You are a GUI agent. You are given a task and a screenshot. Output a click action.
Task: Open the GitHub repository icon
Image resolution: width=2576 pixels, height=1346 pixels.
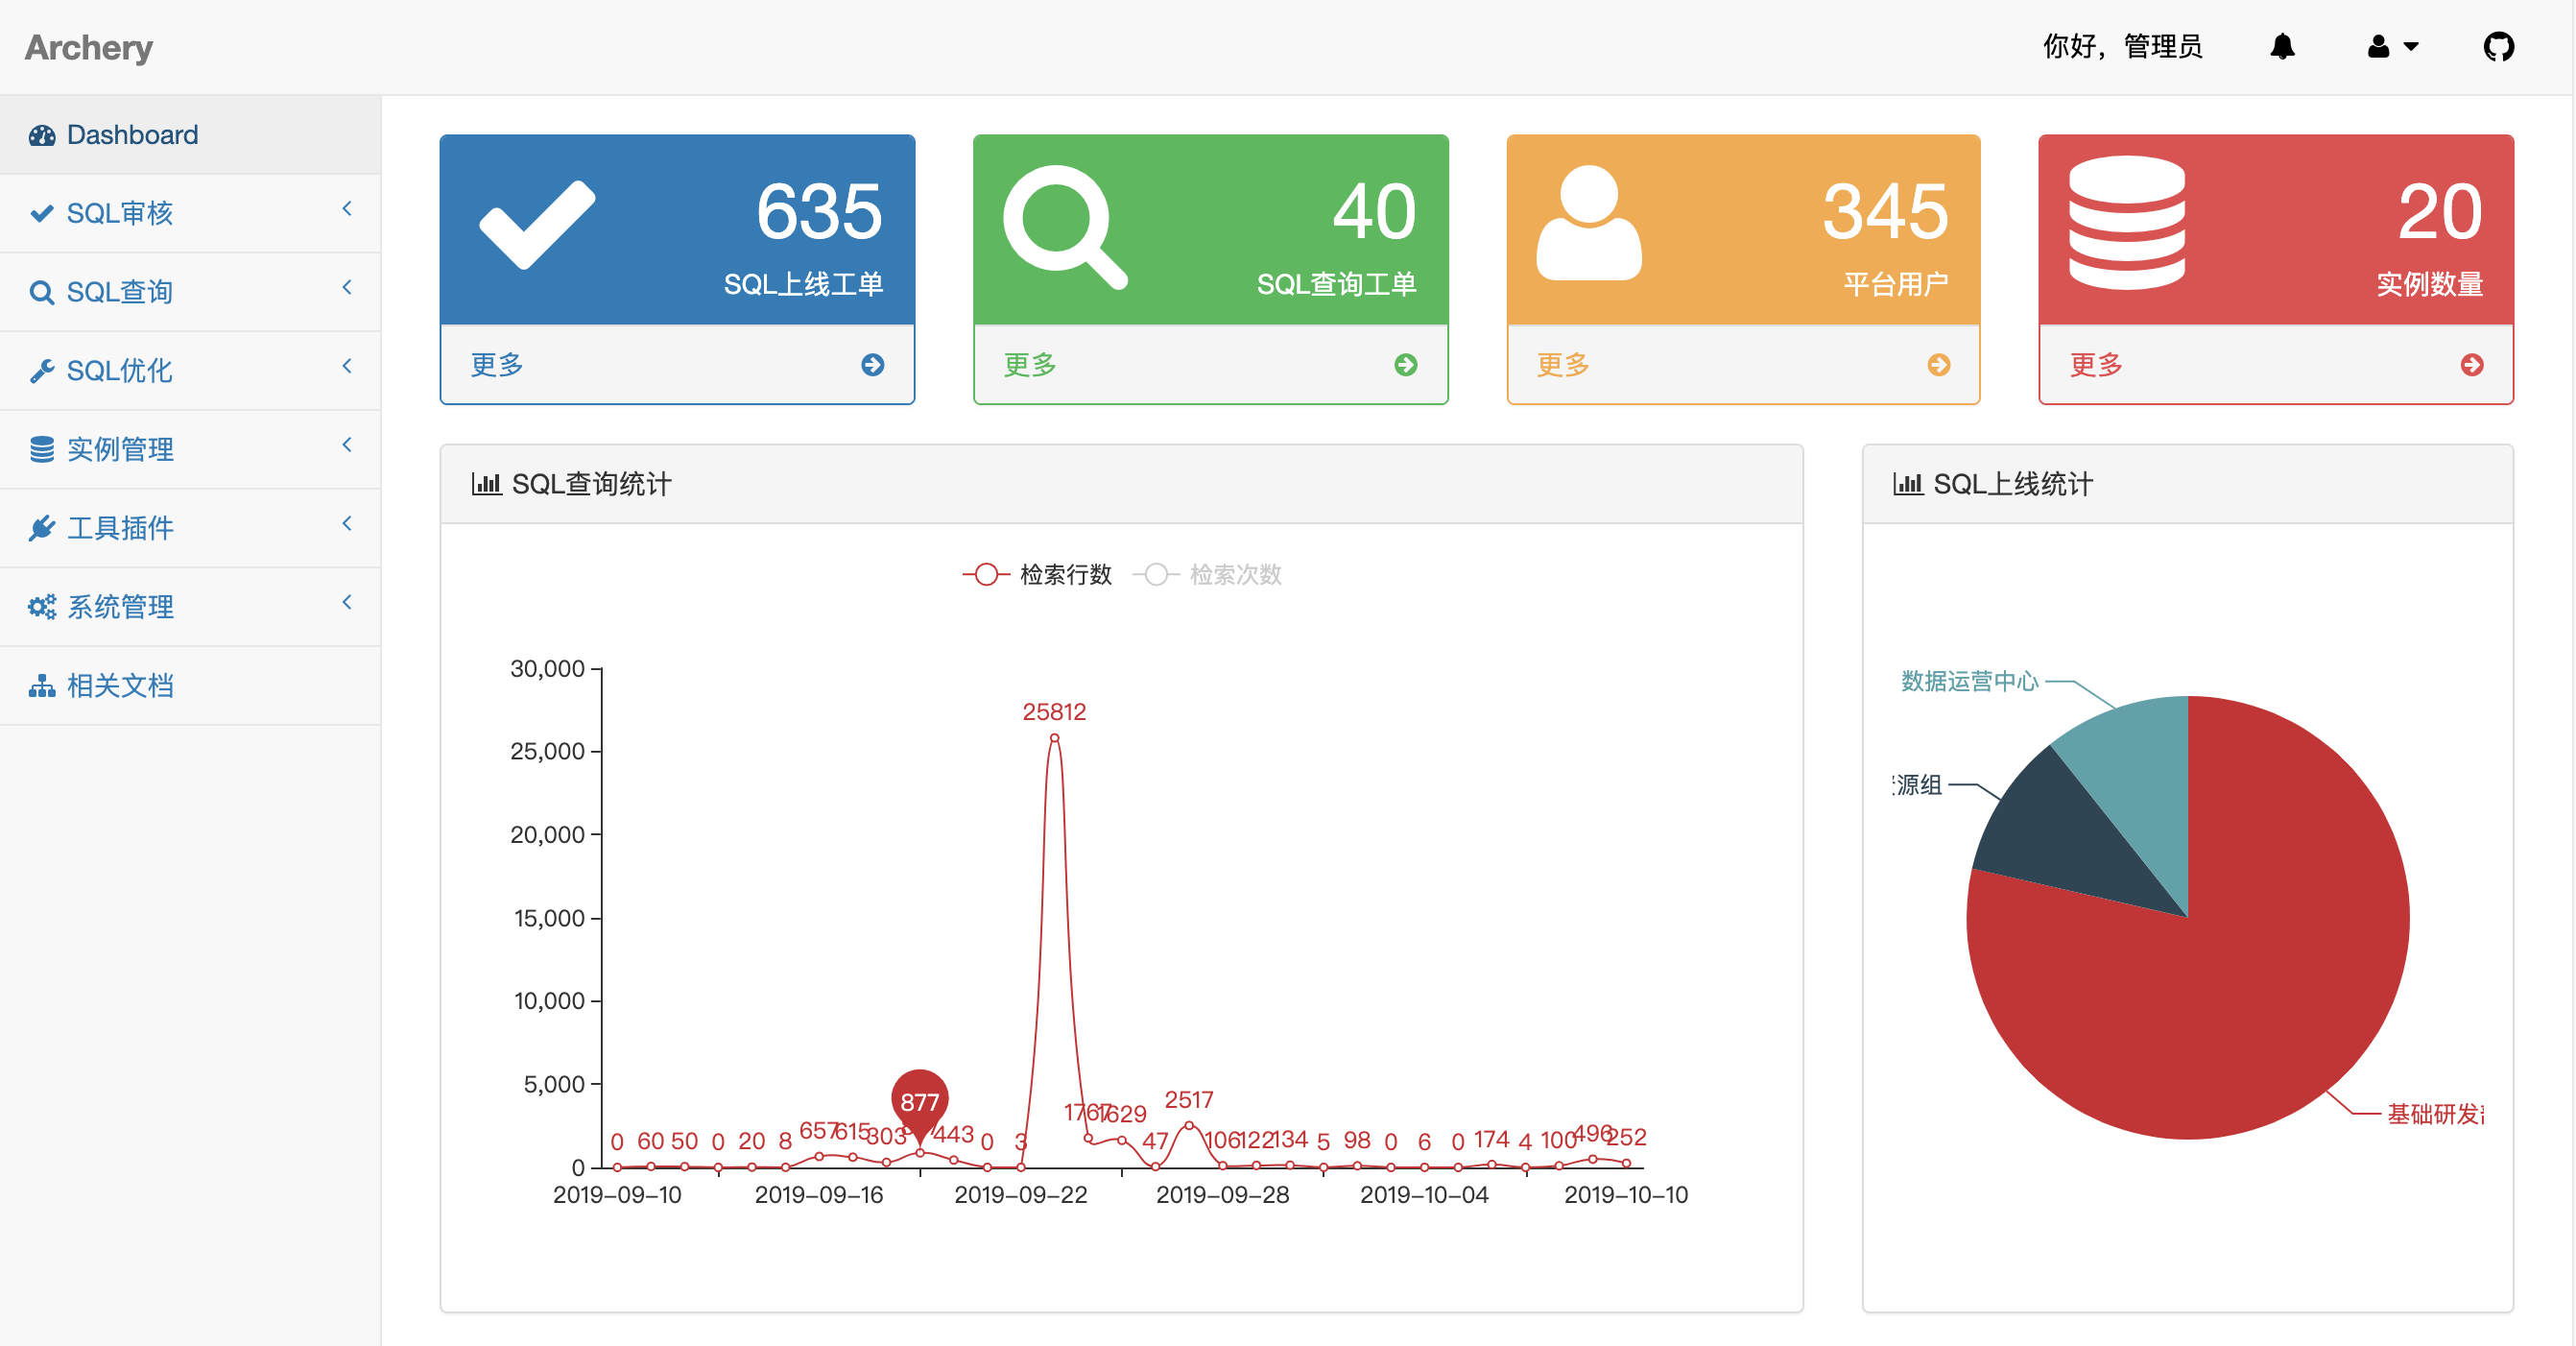(x=2498, y=46)
